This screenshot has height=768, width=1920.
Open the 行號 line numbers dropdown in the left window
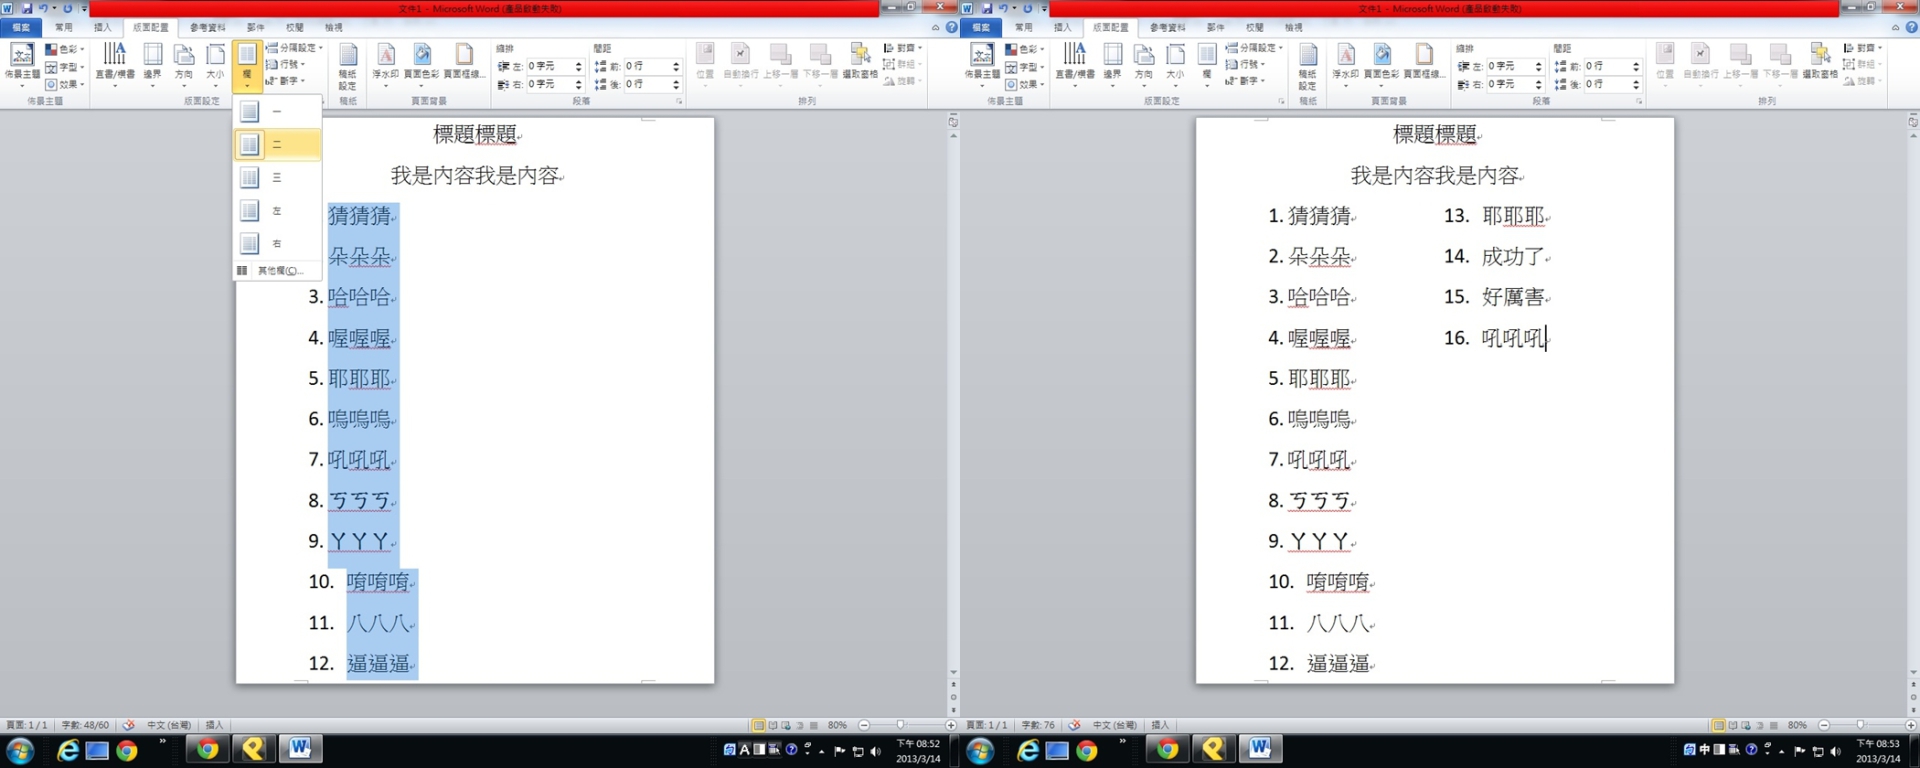pos(286,64)
